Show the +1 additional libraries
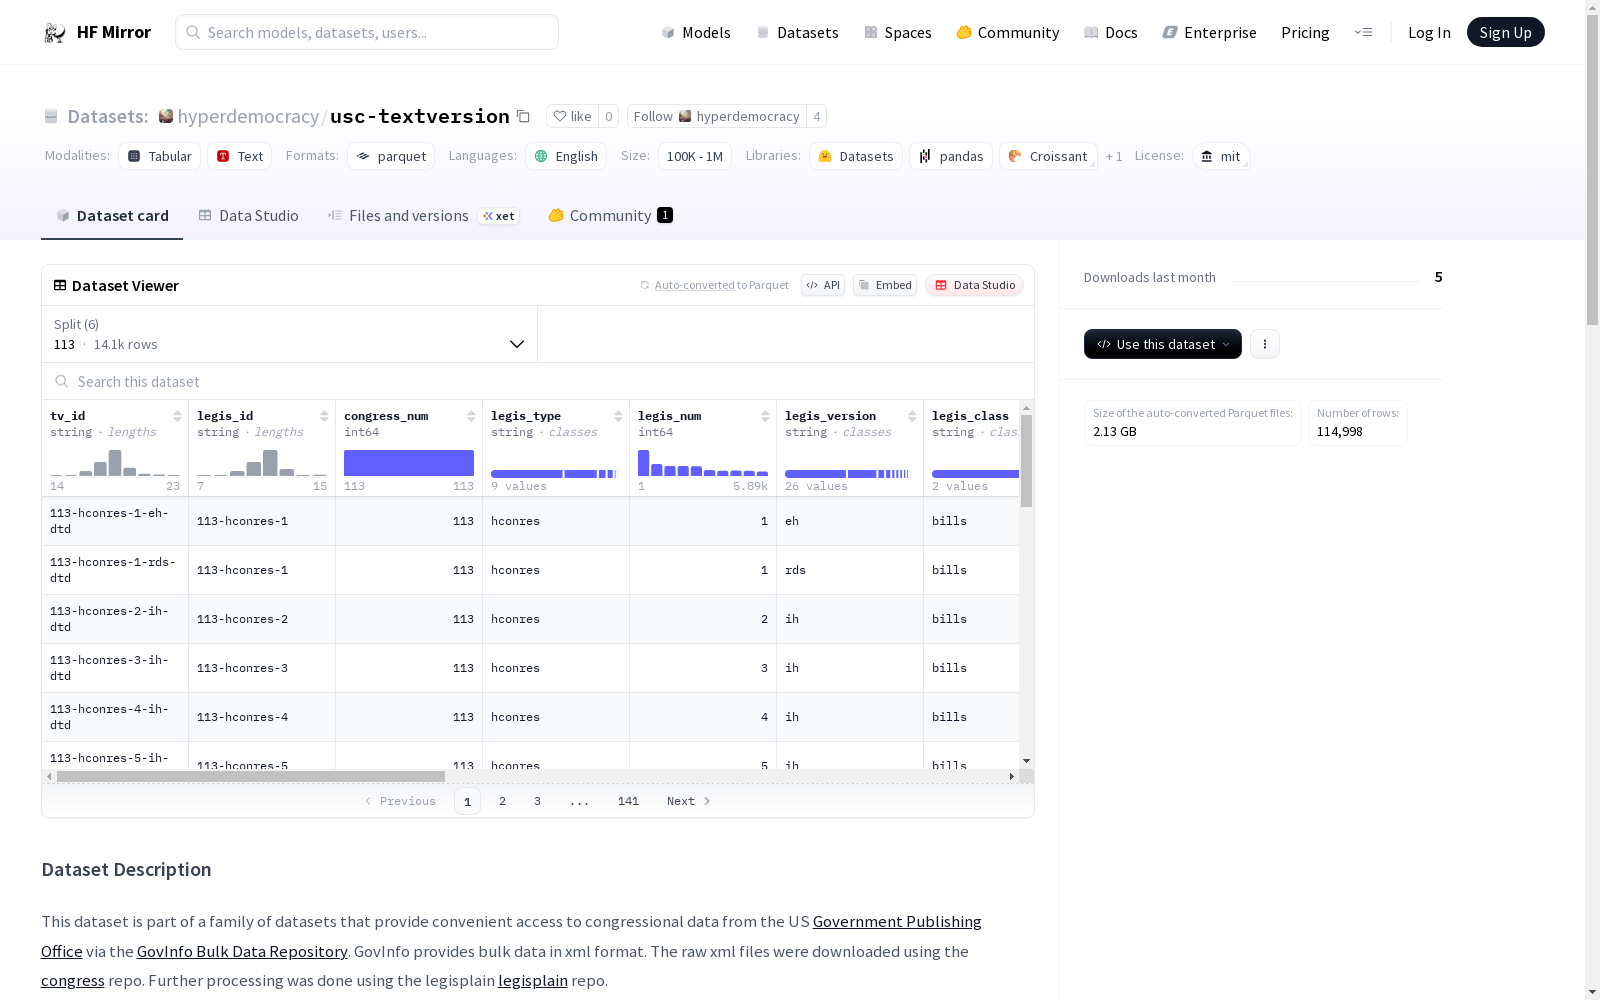Screen dimensions: 1600x1000 (x=1114, y=156)
